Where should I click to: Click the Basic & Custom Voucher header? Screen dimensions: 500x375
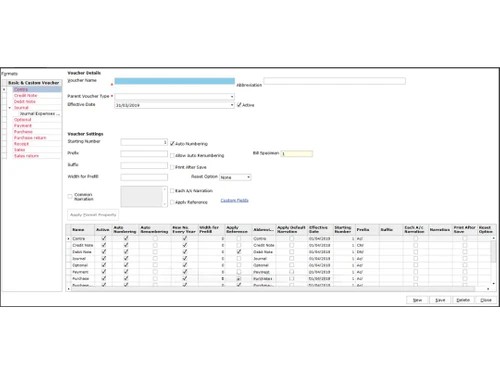coord(34,83)
